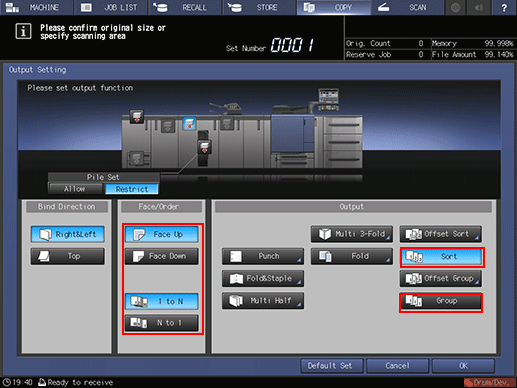517x388 pixels.
Task: Open the Punch settings
Action: 263,256
